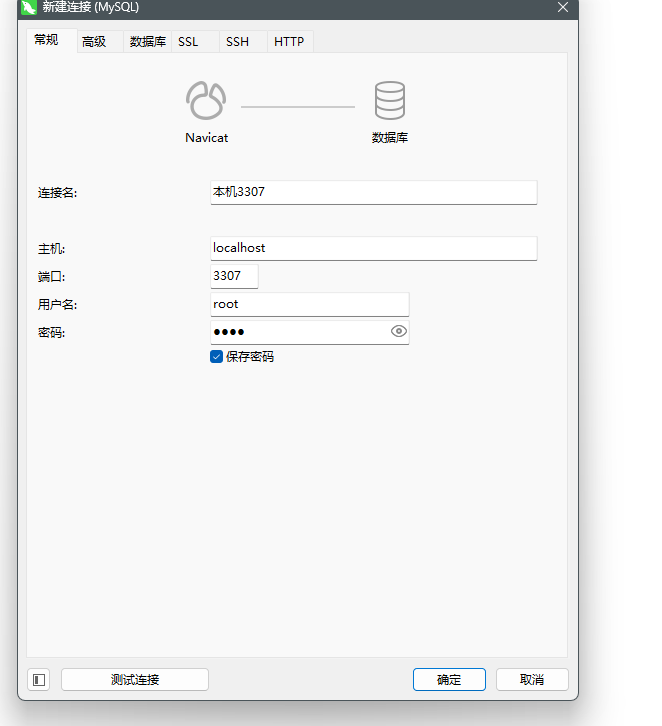Screen dimensions: 662x726
Task: Click the Navicat app icon in title bar
Action: tap(30, 7)
